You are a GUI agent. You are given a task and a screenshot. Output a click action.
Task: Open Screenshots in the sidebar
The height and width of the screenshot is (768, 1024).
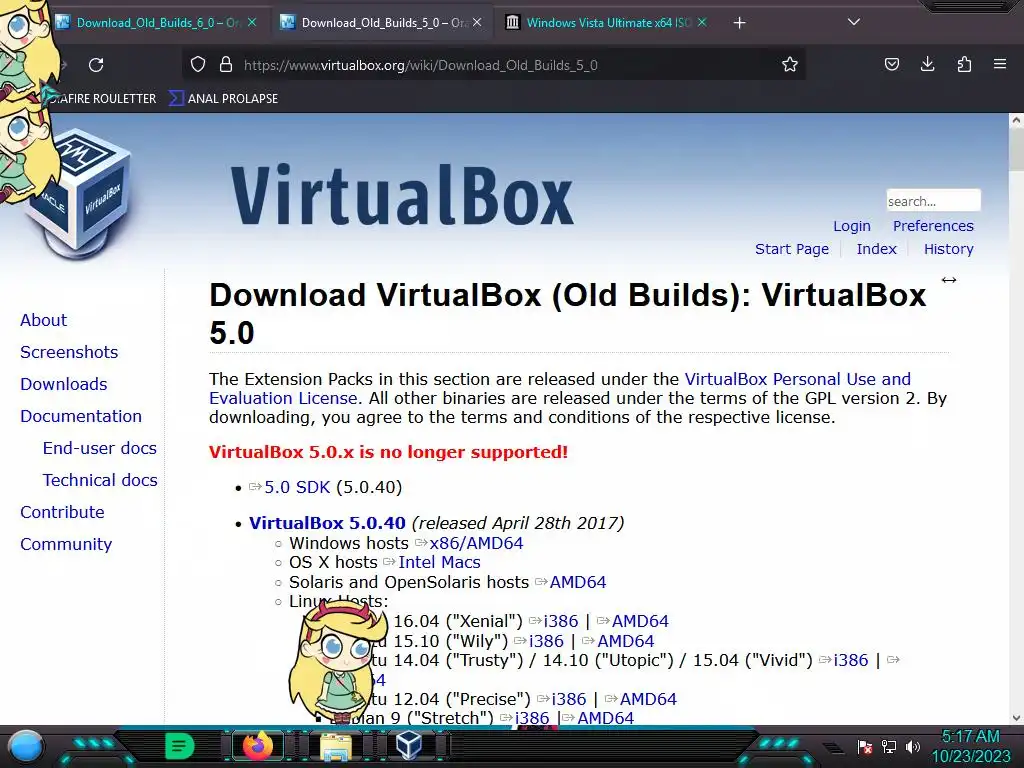69,352
